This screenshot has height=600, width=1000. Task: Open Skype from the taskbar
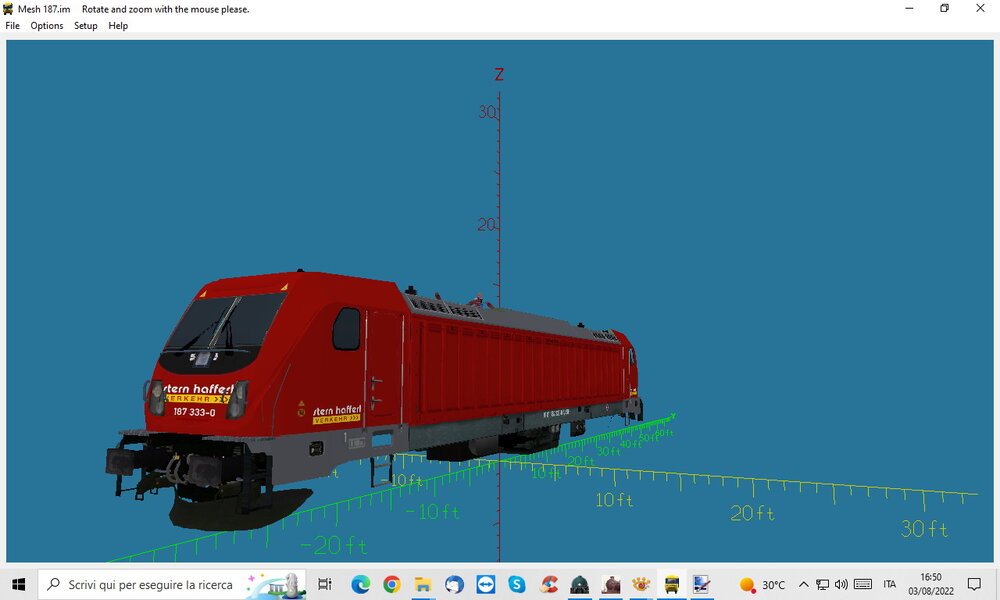coord(517,584)
